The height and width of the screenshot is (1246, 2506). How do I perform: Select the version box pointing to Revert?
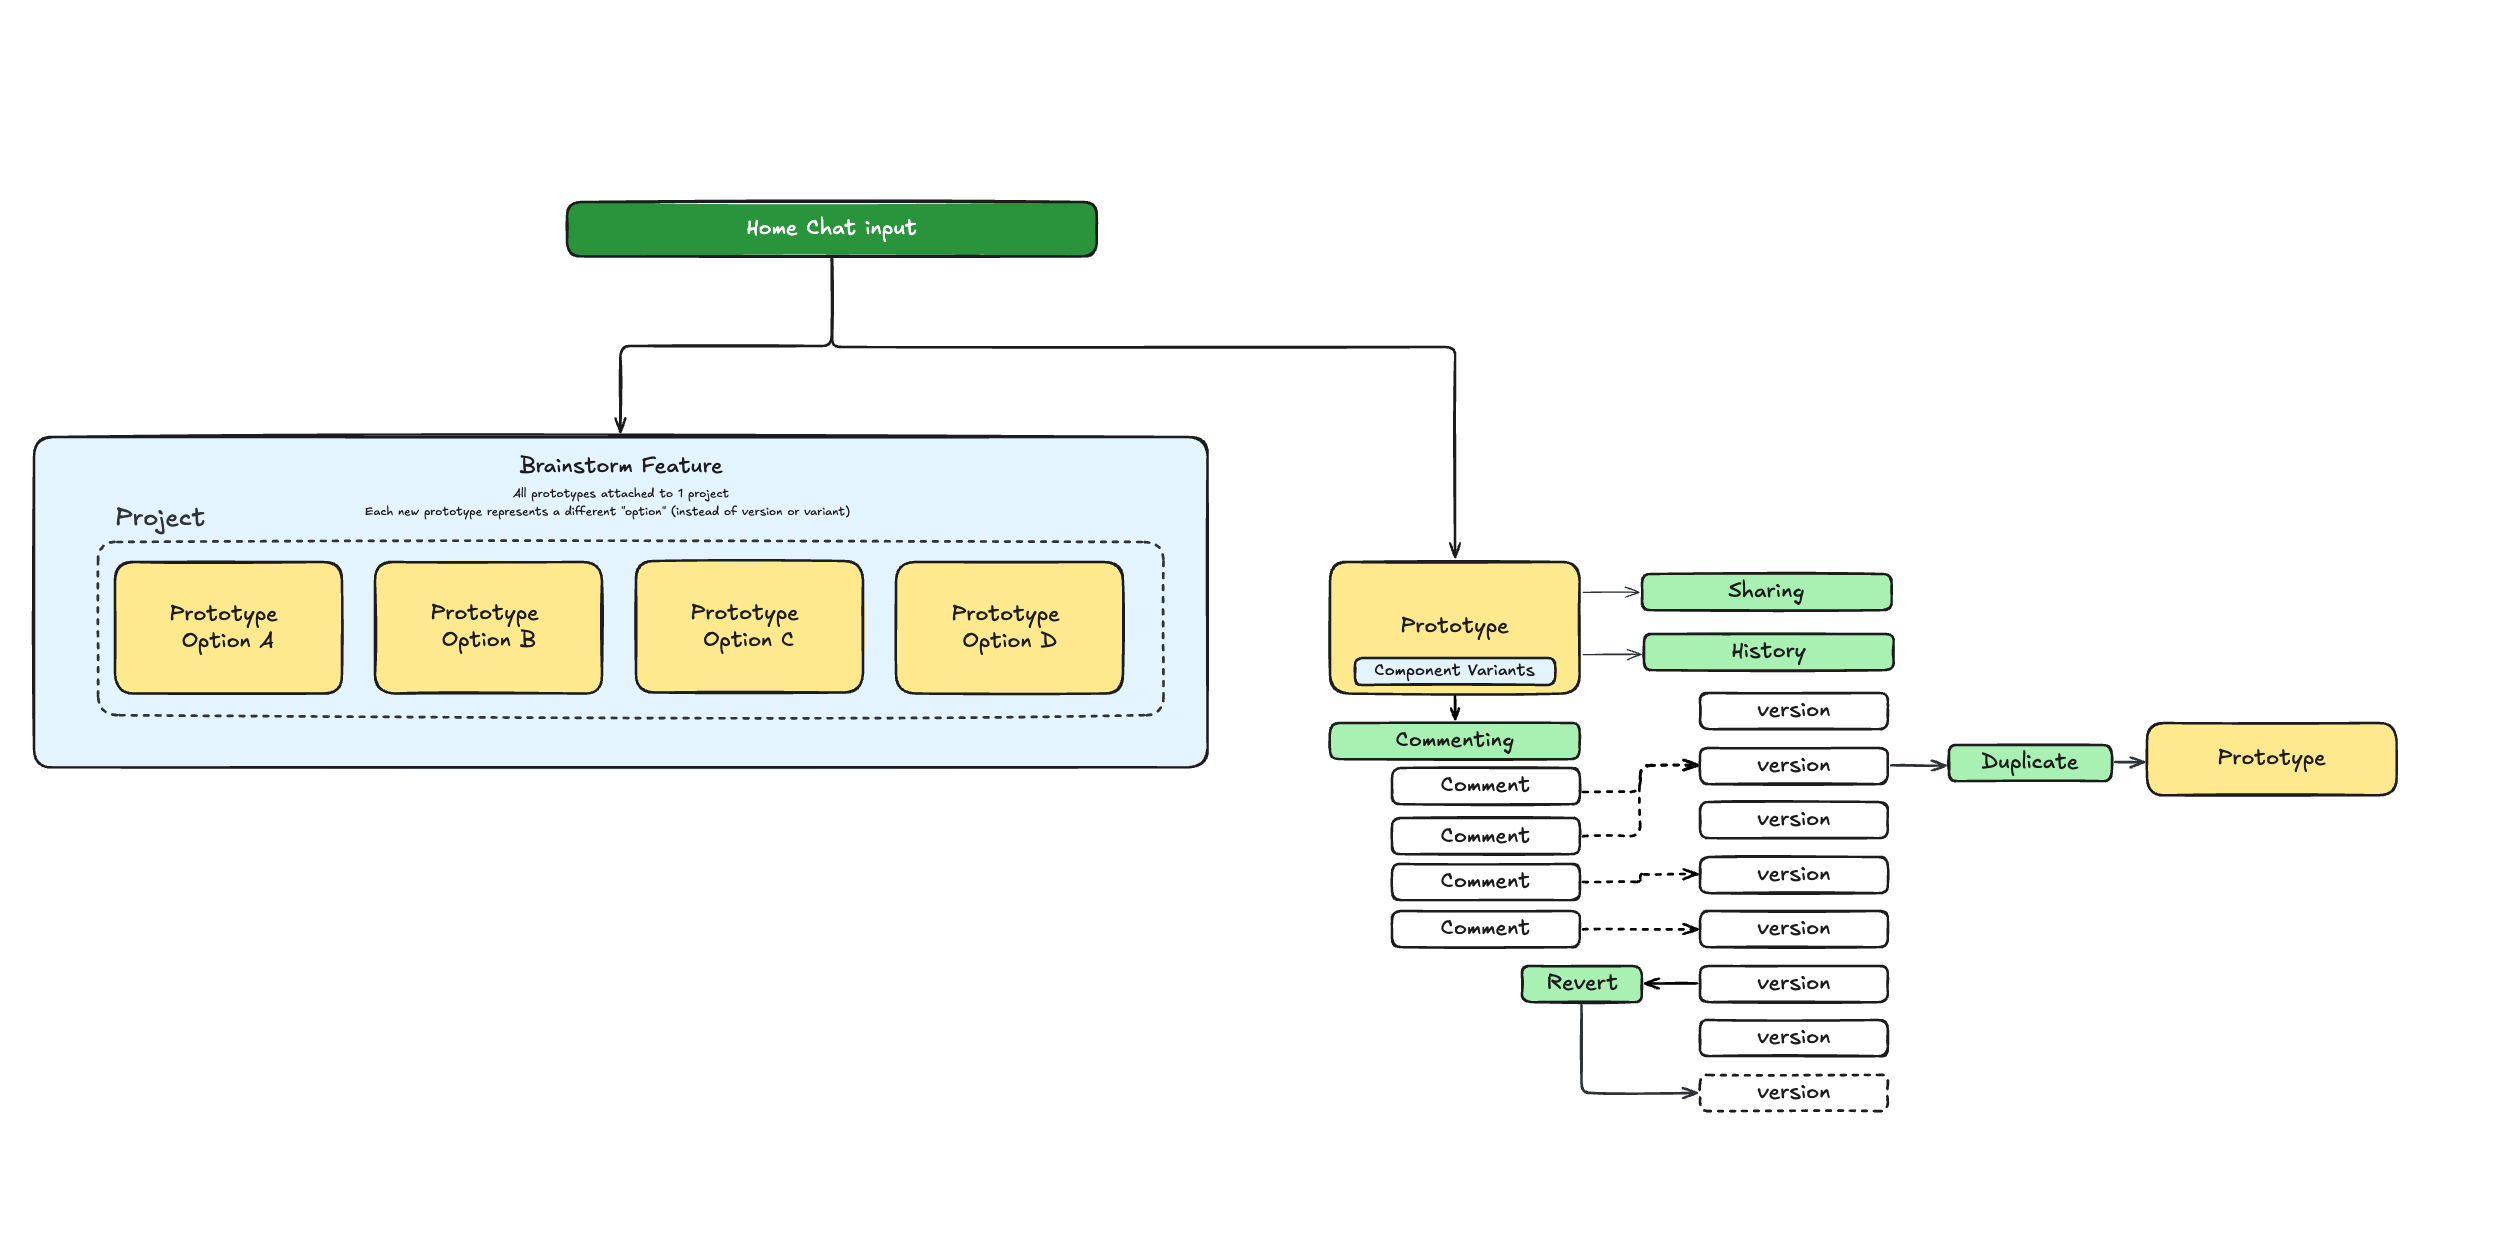1793,984
